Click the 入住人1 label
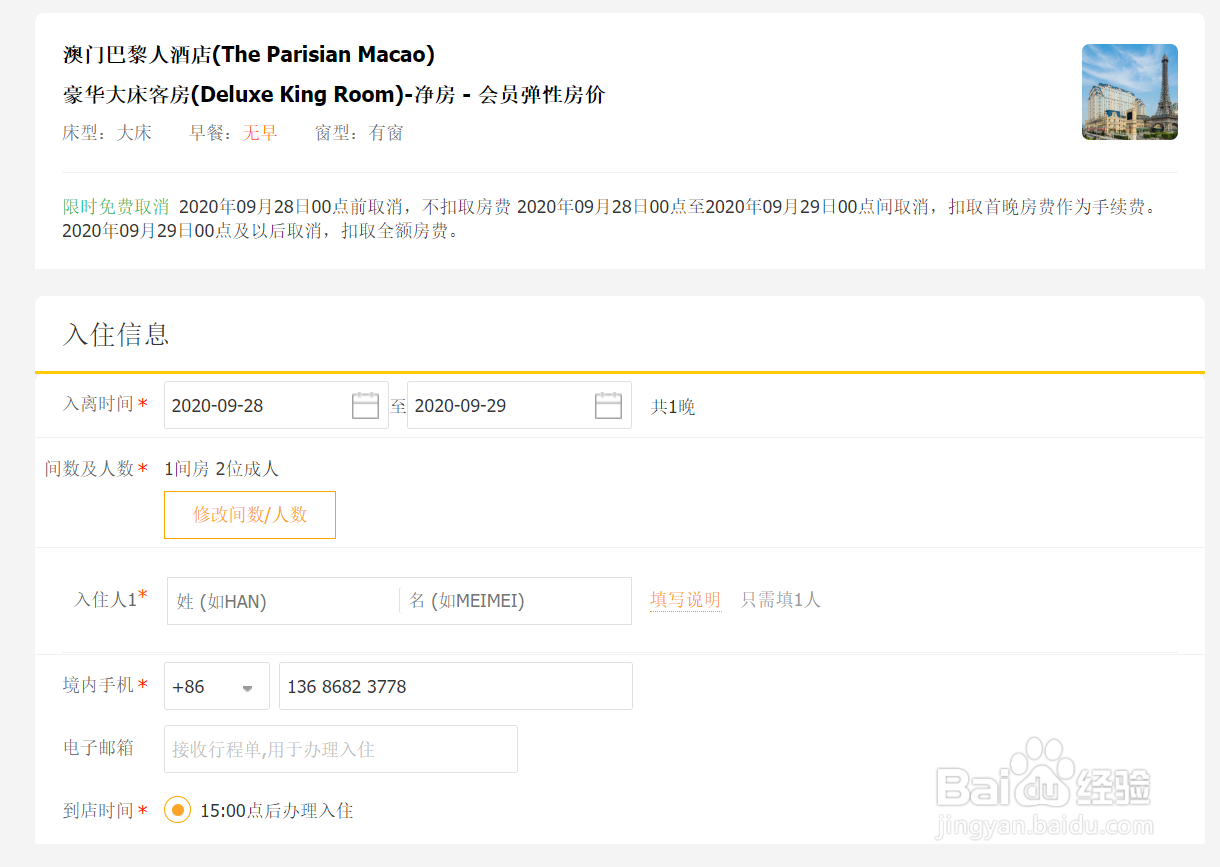 [105, 600]
